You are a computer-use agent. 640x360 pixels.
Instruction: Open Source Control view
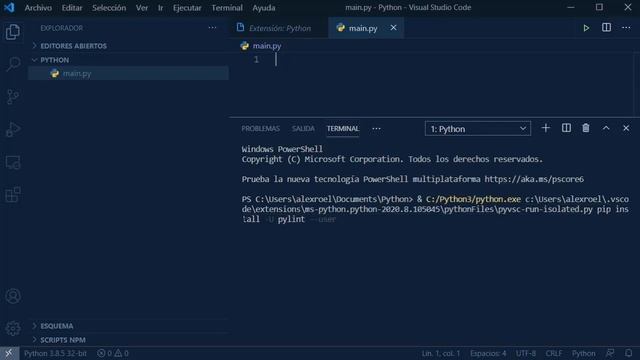coord(13,97)
